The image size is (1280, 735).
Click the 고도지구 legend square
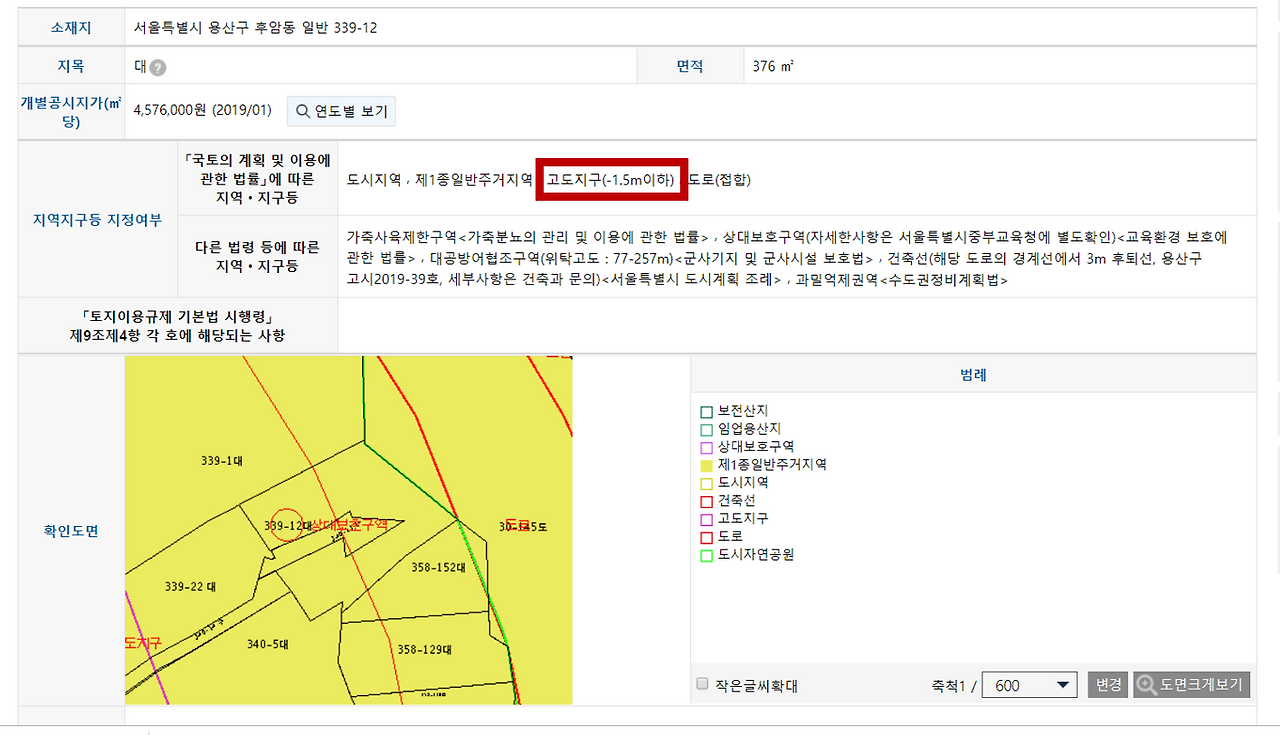tap(706, 518)
